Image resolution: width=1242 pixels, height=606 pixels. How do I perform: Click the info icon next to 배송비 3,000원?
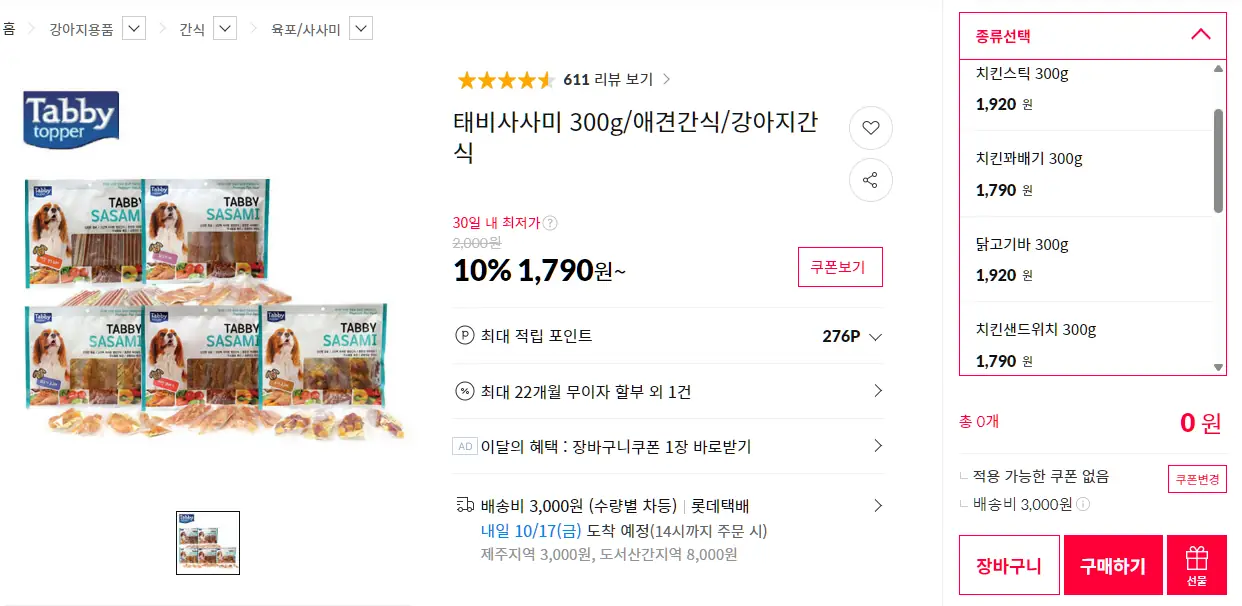click(1083, 505)
